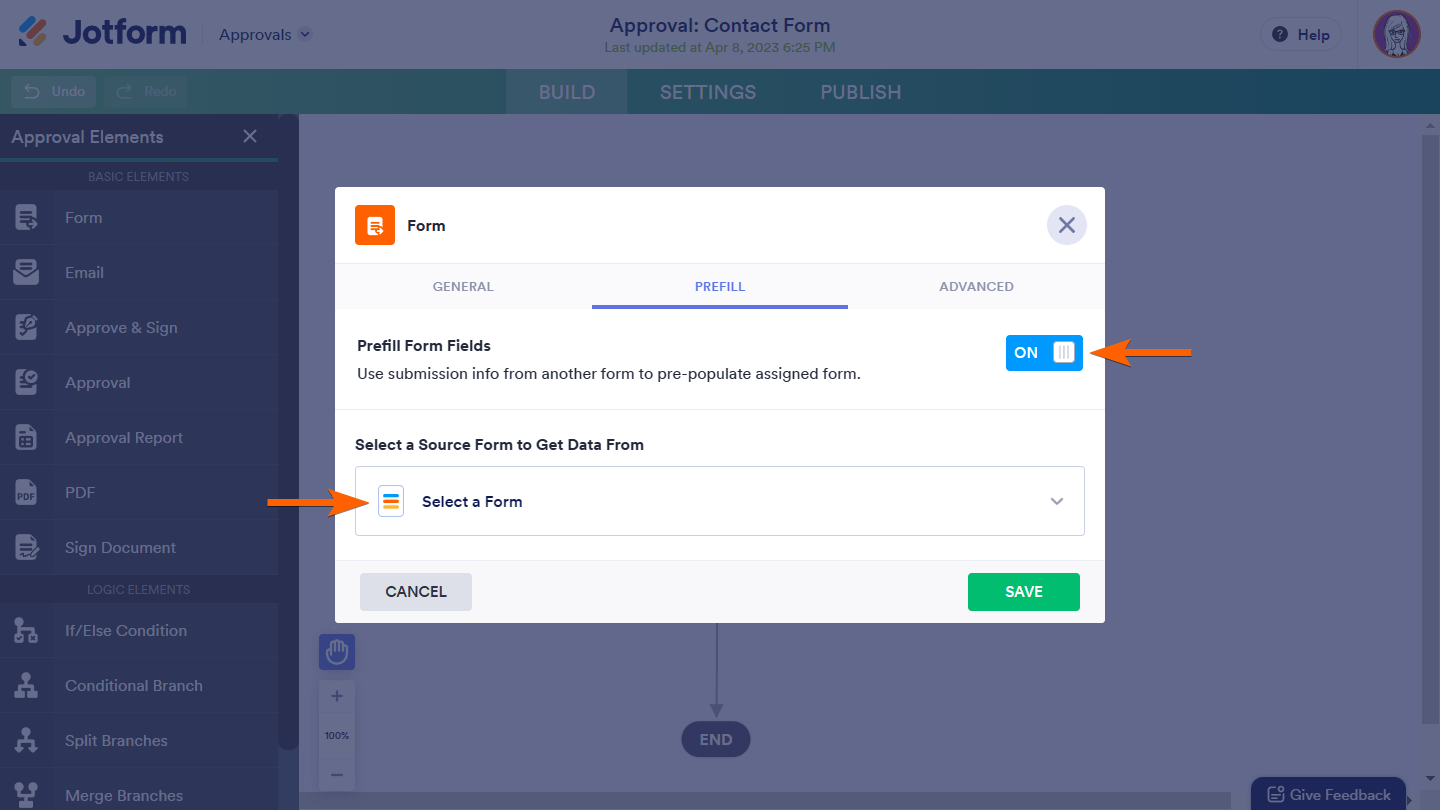Select the PDF element icon
The width and height of the screenshot is (1440, 810).
pos(26,493)
